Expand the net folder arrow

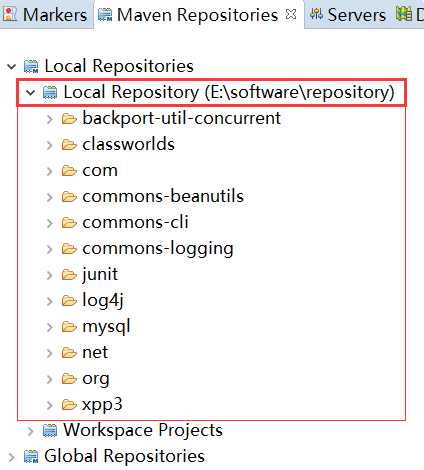click(x=50, y=353)
